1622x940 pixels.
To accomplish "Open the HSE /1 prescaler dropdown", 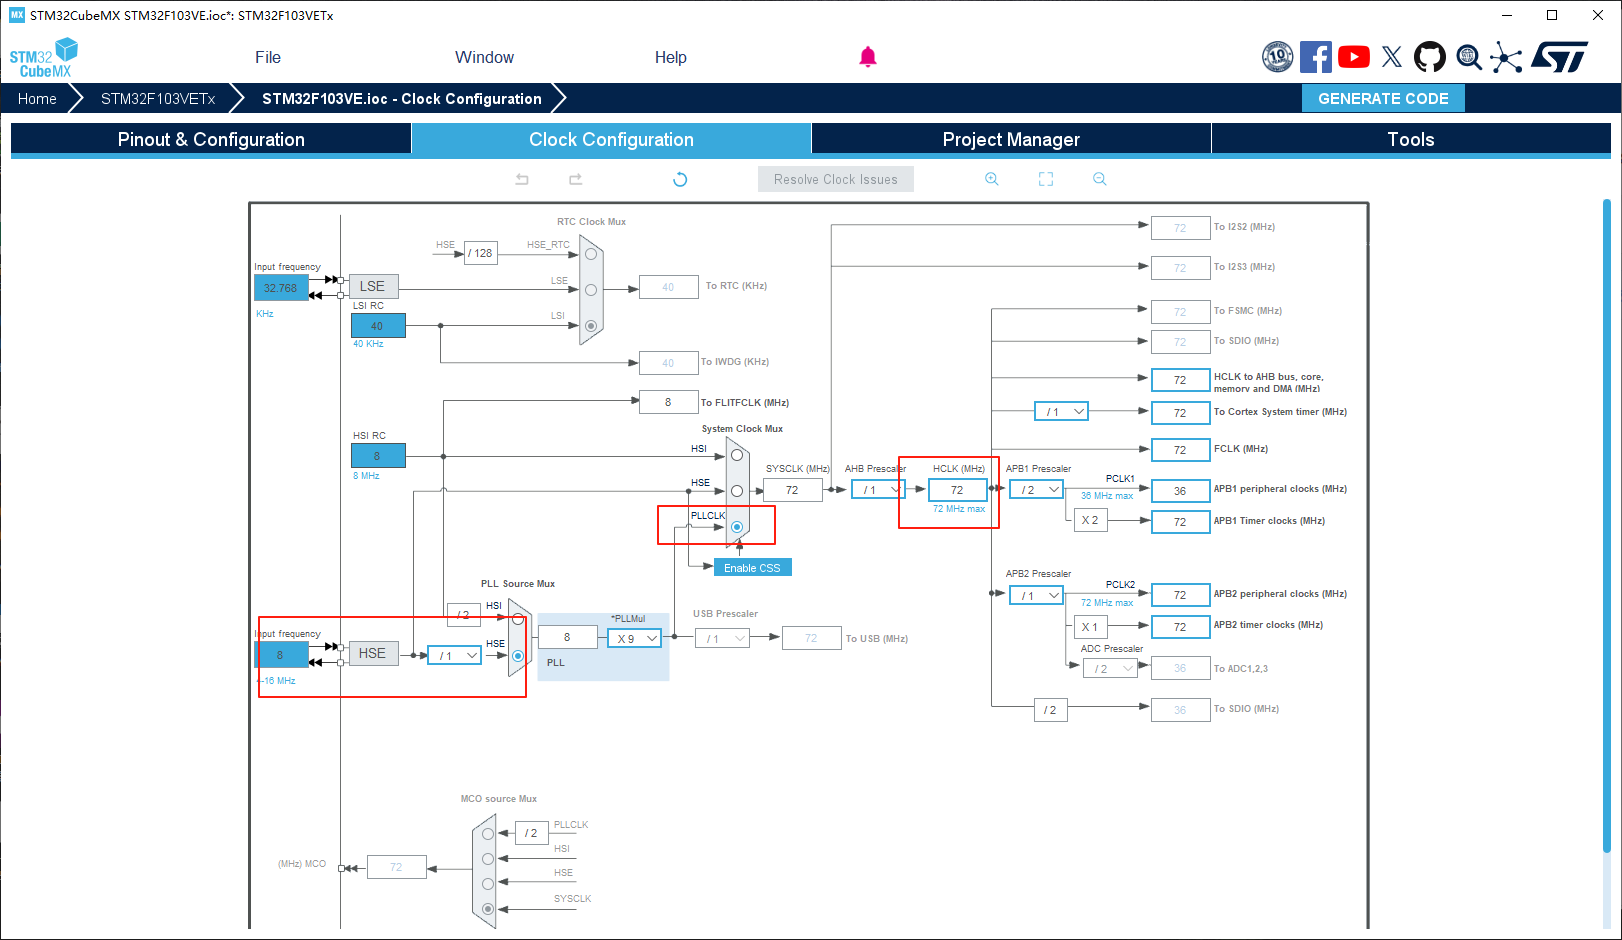I will click(x=454, y=655).
